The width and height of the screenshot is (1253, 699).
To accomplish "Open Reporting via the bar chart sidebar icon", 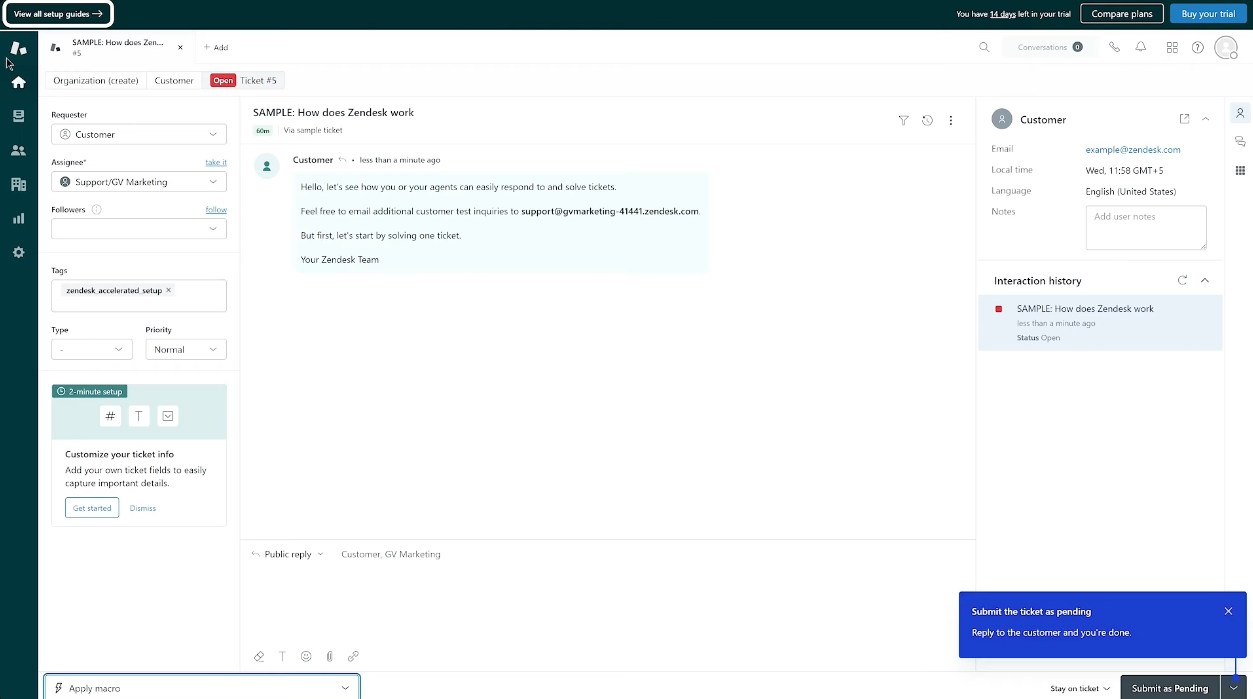I will click(17, 218).
